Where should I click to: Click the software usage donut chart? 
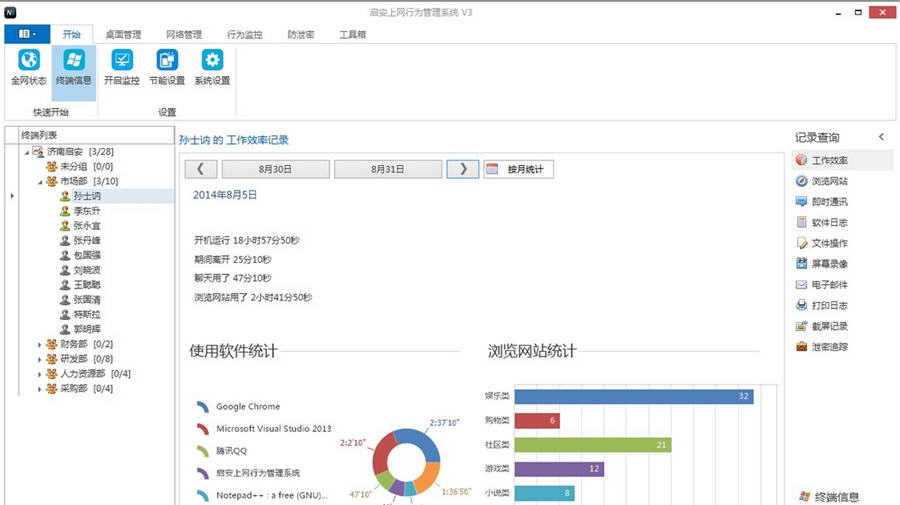point(406,462)
